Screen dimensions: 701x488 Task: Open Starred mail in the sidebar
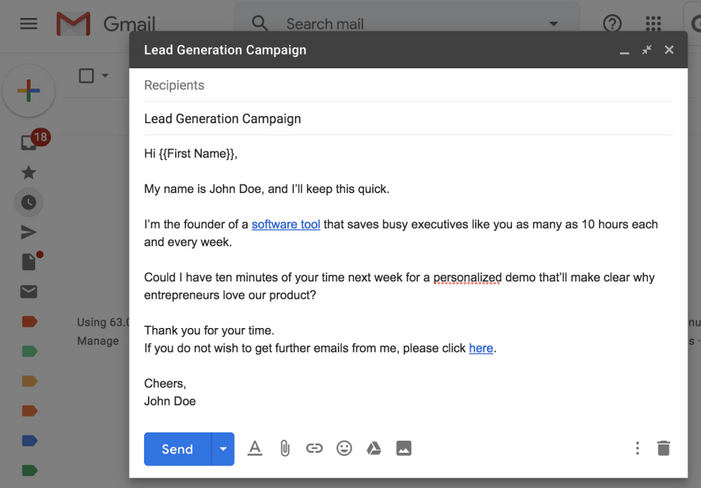[x=29, y=172]
